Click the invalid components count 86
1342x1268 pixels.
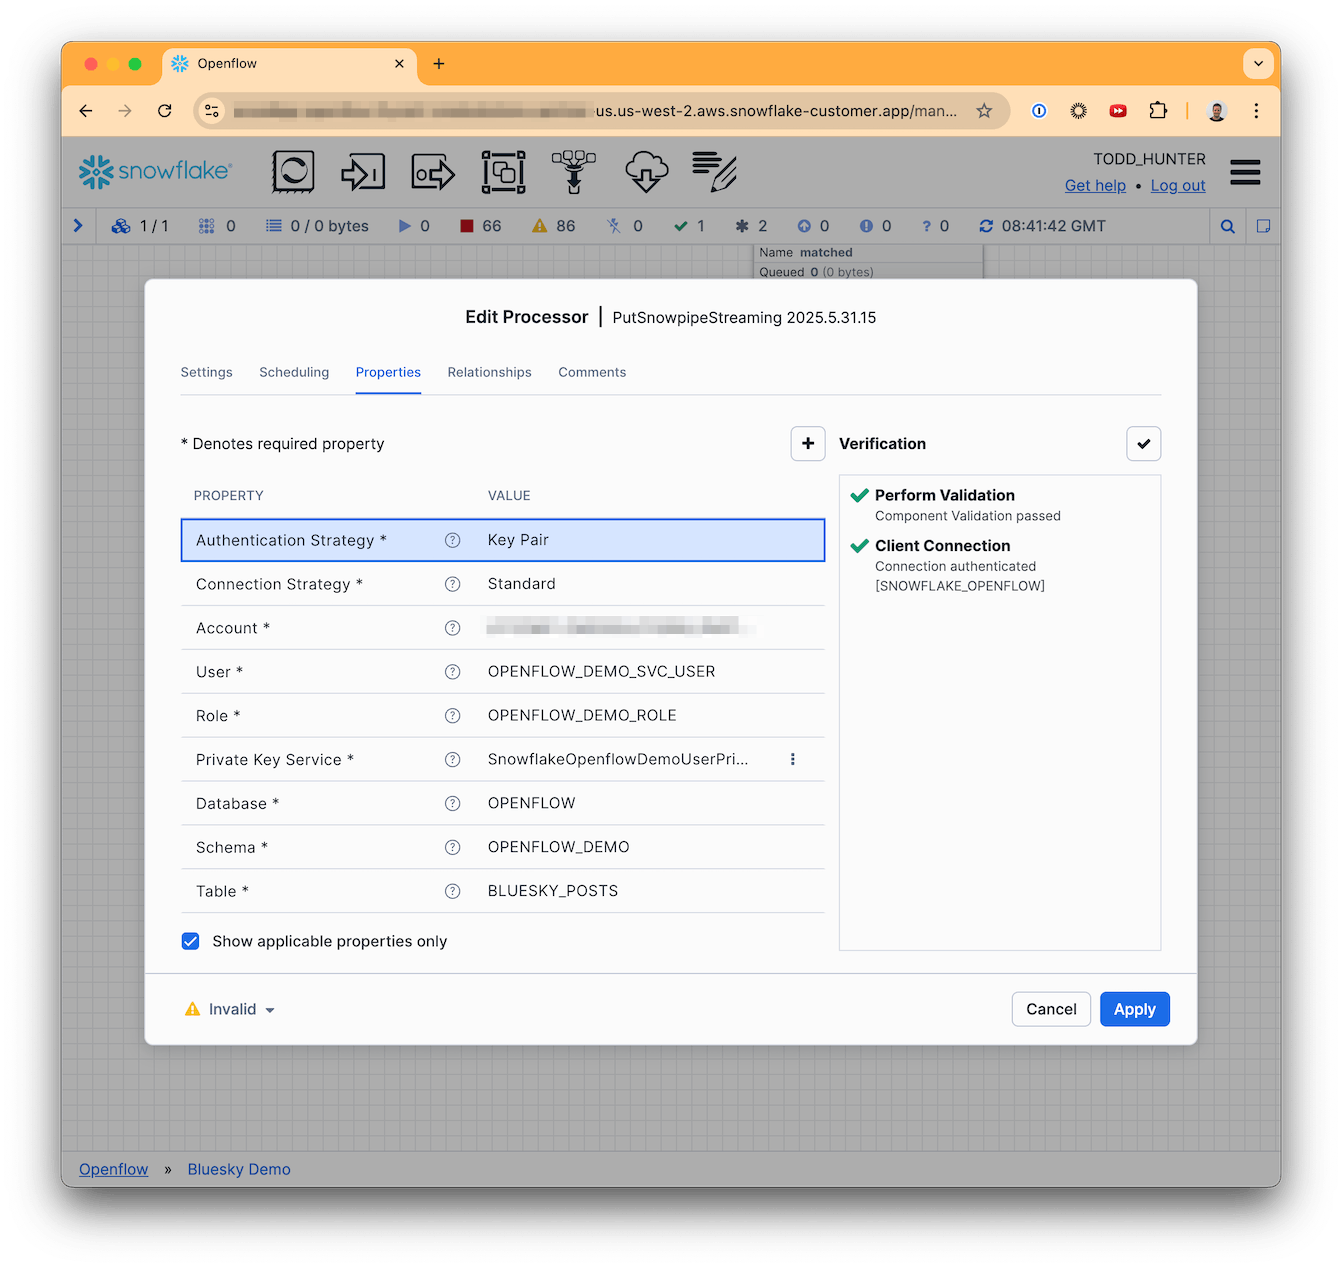click(x=553, y=226)
